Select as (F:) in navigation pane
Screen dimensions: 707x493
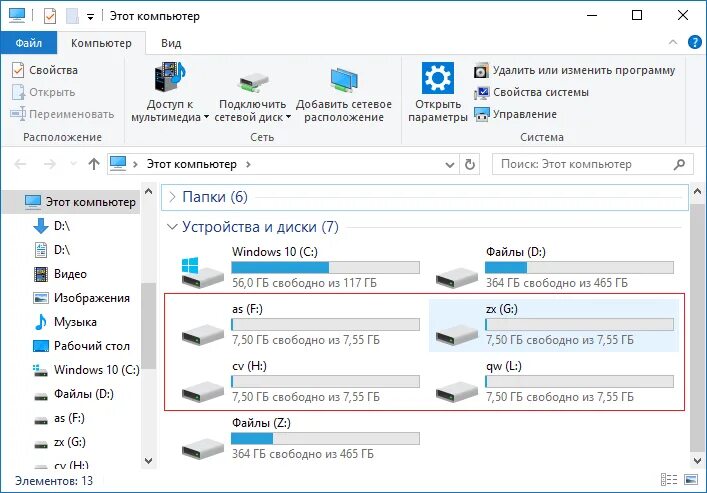pos(59,418)
